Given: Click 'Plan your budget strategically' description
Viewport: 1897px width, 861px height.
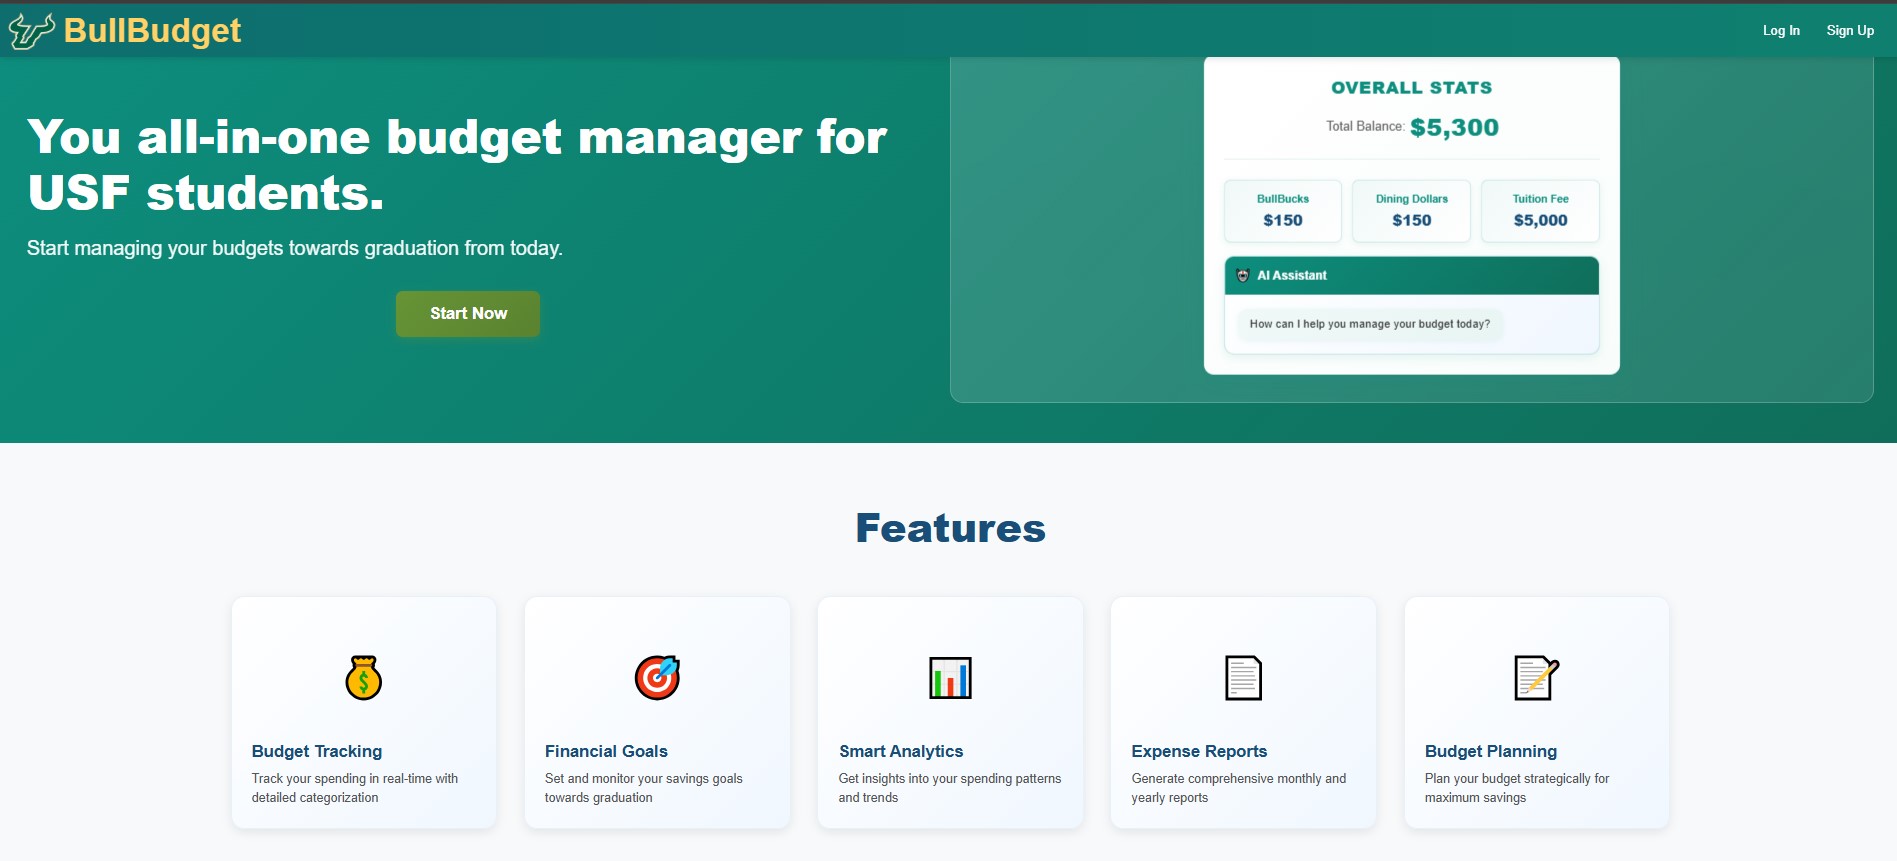Looking at the screenshot, I should [x=1517, y=788].
